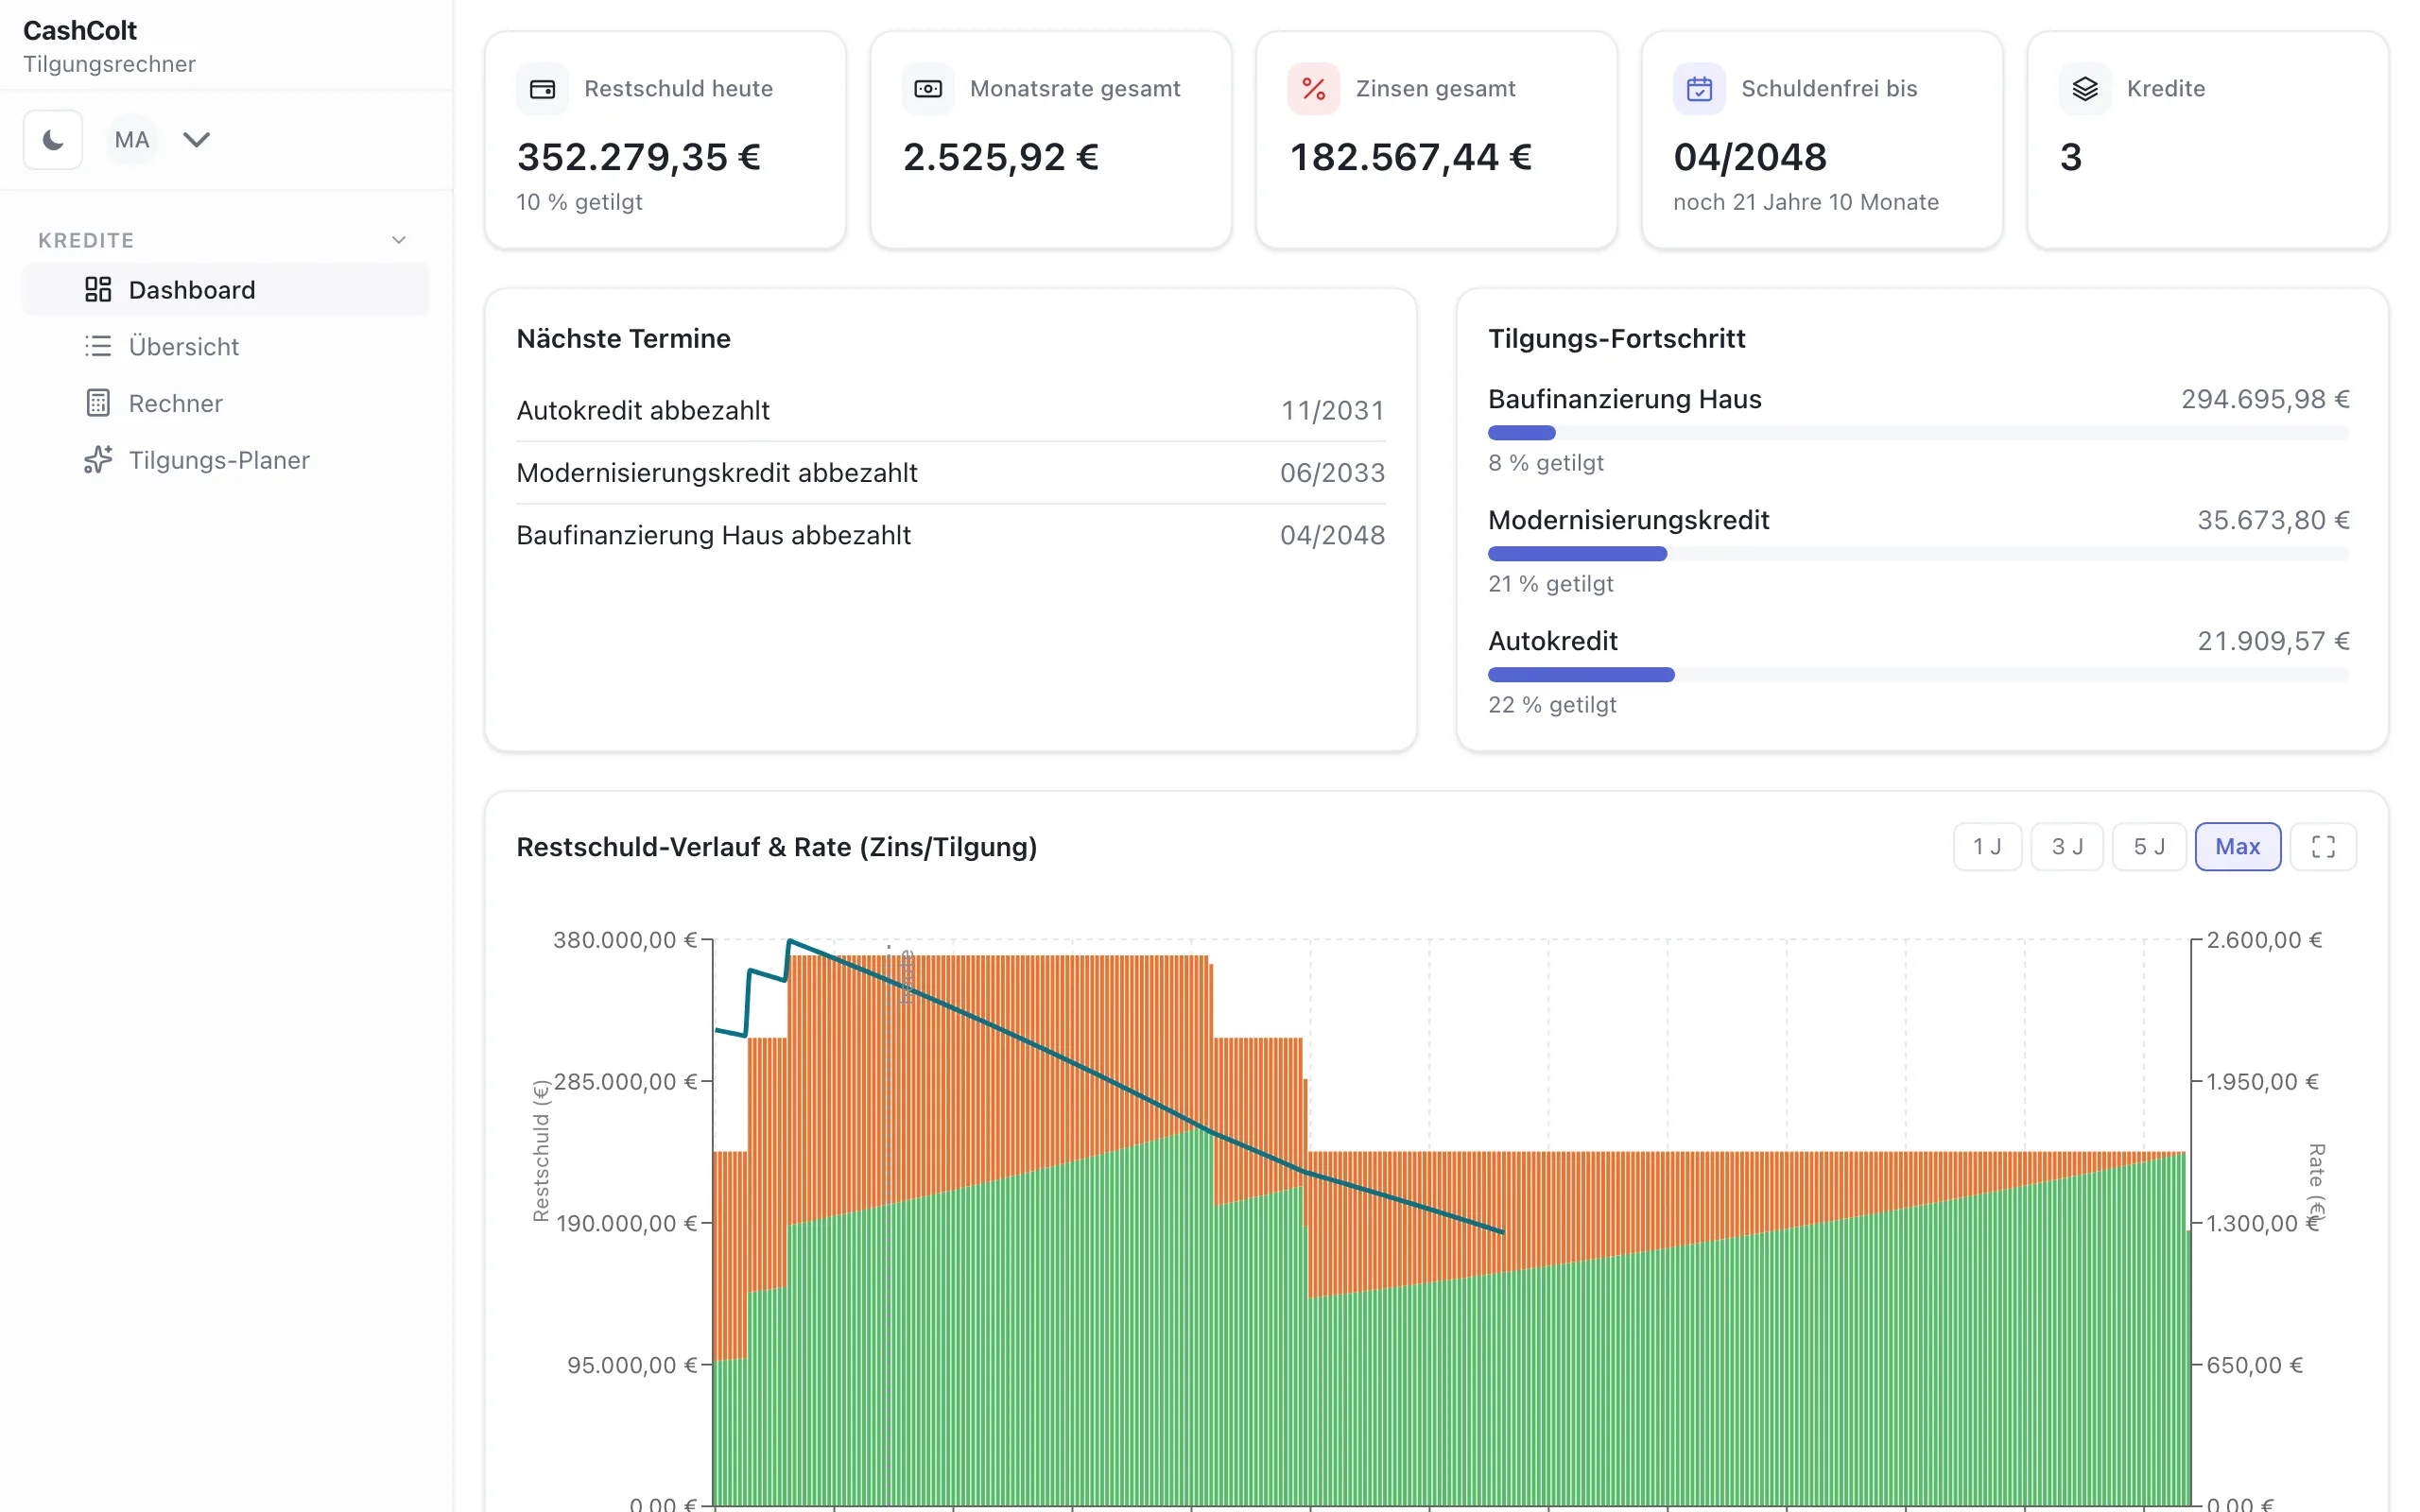Click the 182.567,44 € Zinsen value
The image size is (2420, 1512).
1411,157
